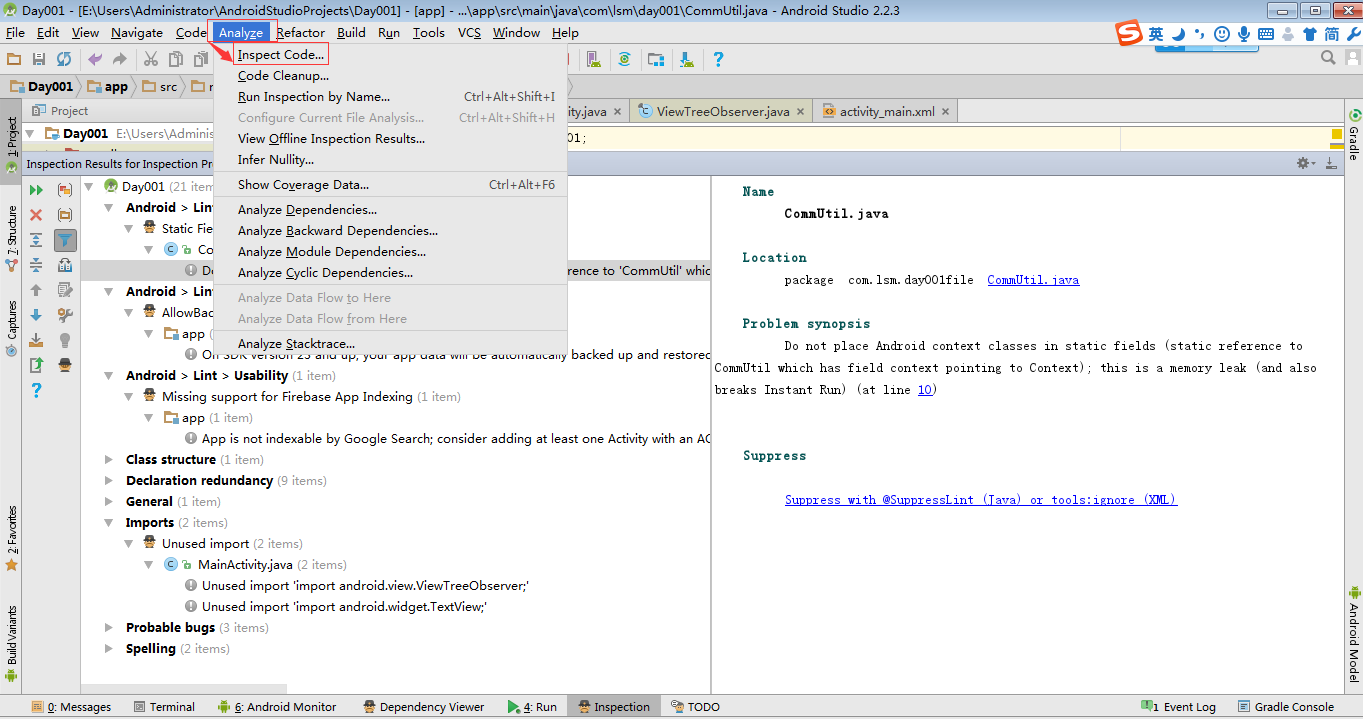Select MainActivity.java (2 items) row

pyautogui.click(x=255, y=565)
